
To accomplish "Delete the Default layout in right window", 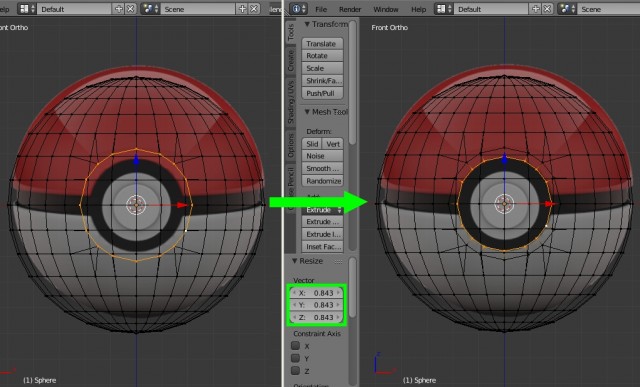I will click(547, 9).
